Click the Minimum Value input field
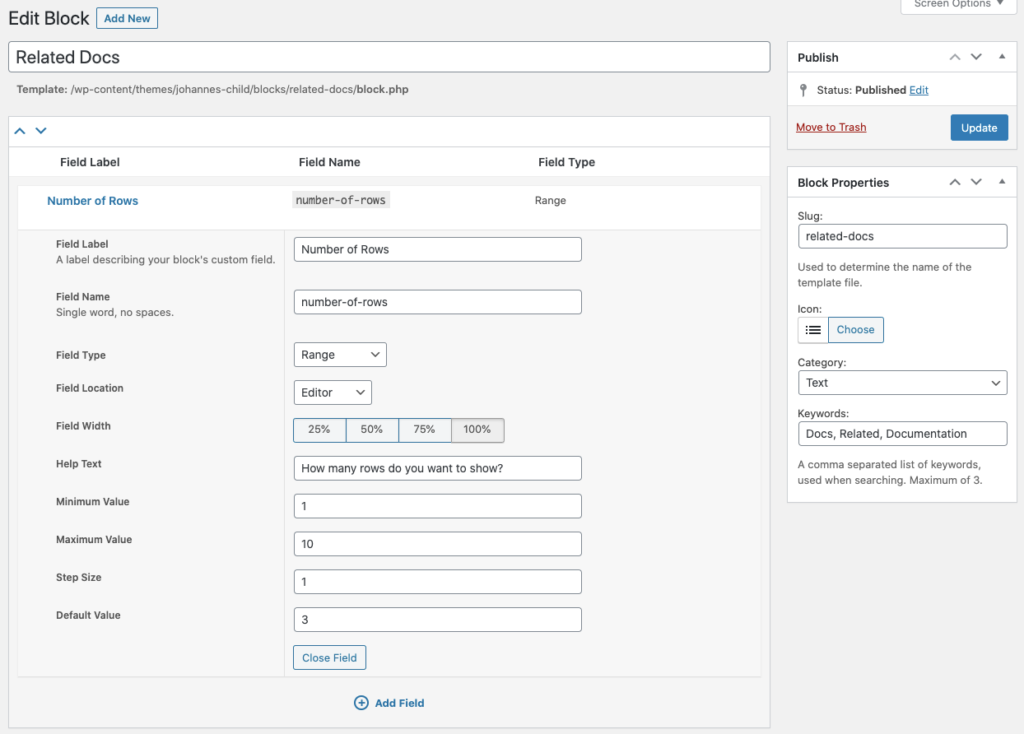1024x734 pixels. tap(438, 506)
